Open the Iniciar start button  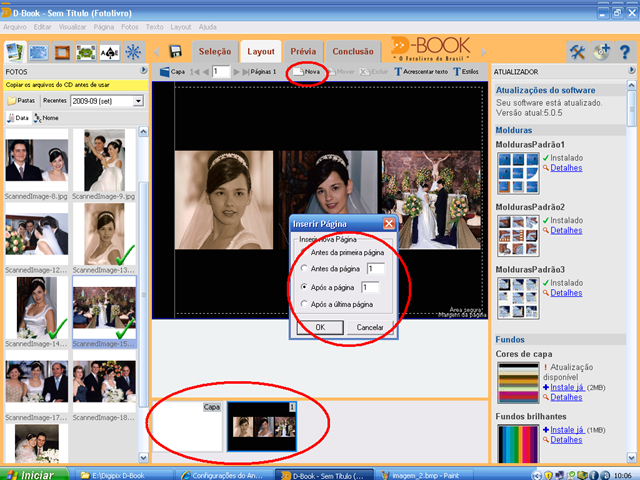click(33, 475)
